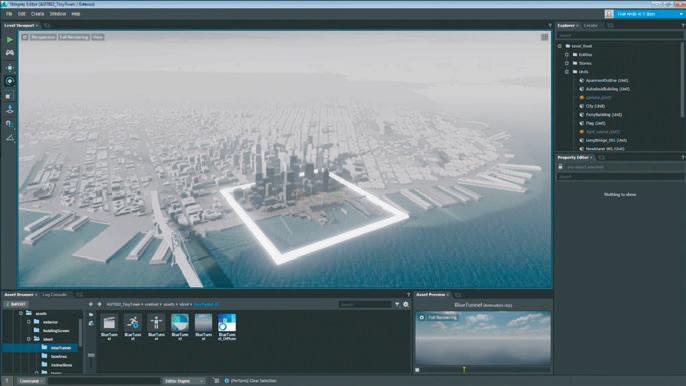Screen dimensions: 686x386
Task: Click the Full Rendering viewport button
Action: tap(74, 37)
